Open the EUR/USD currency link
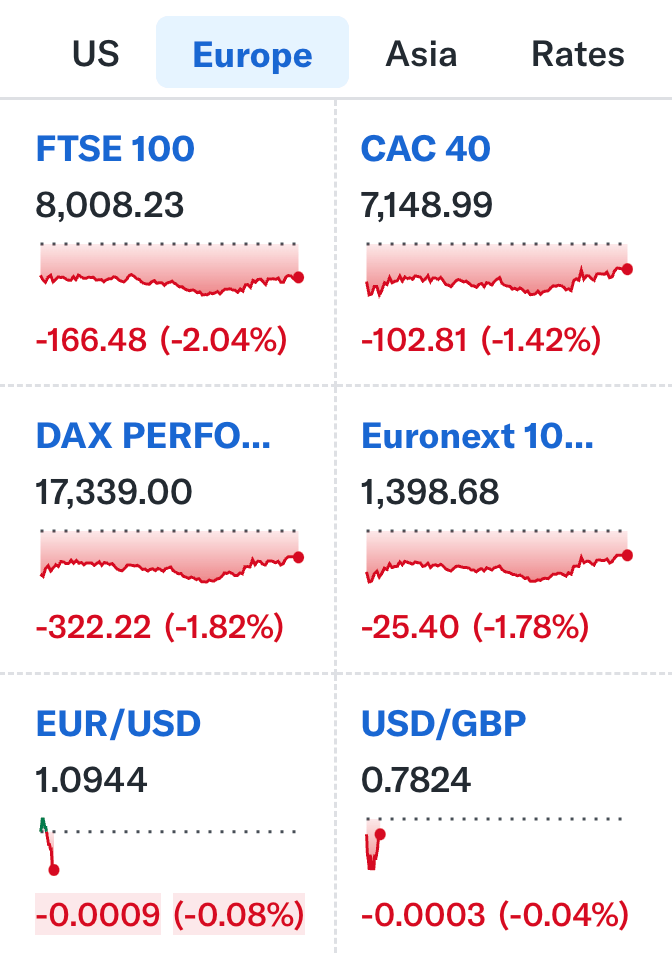Screen dimensions: 672x956 pos(118,723)
